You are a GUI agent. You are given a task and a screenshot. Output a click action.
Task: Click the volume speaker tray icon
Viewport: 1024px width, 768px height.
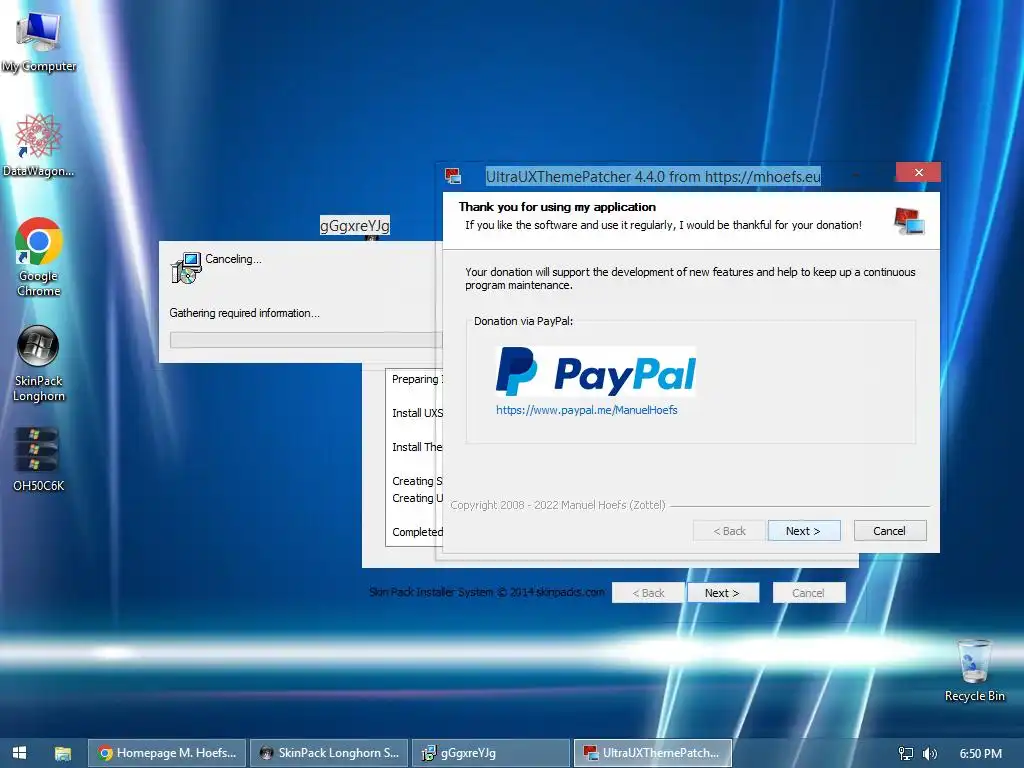pos(929,754)
